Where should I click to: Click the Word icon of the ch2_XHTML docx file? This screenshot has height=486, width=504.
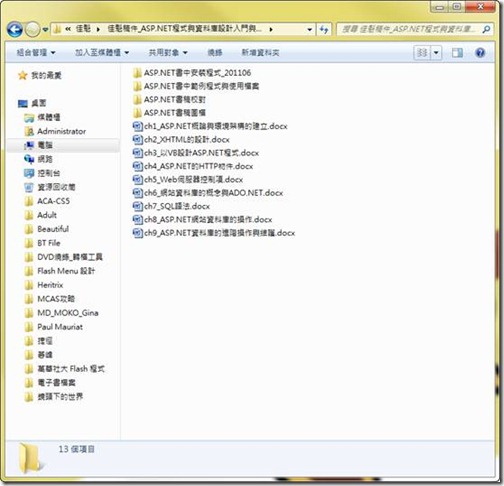[x=137, y=139]
